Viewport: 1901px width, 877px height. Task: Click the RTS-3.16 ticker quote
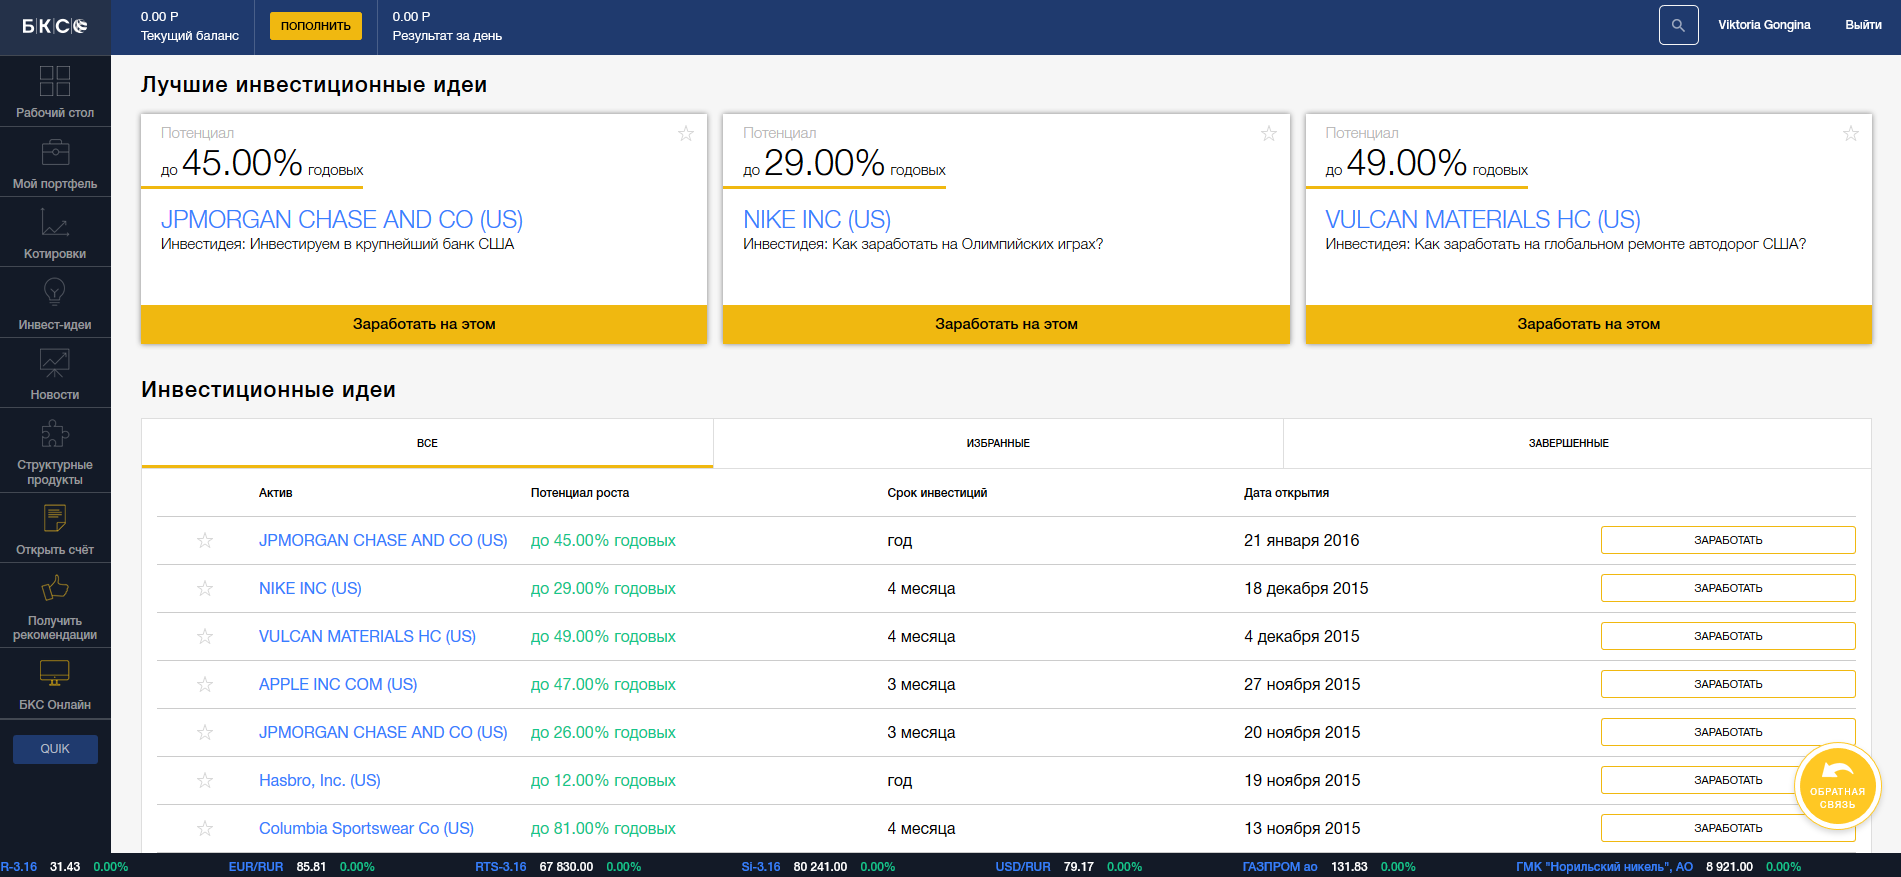[558, 867]
